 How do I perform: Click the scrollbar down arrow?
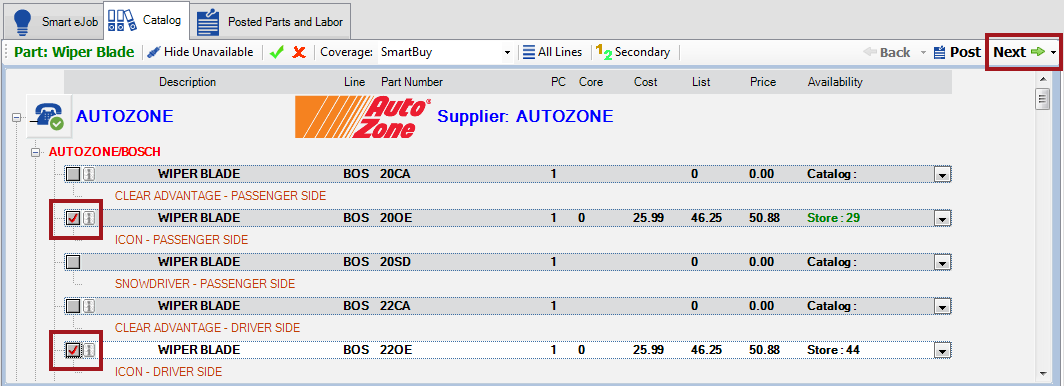(x=1043, y=373)
